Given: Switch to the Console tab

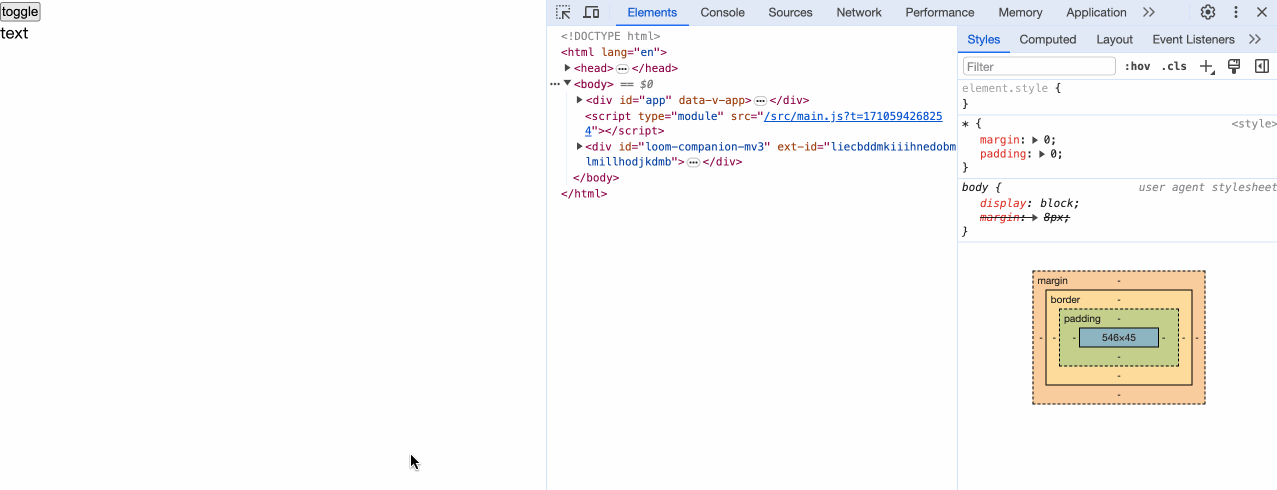Looking at the screenshot, I should coord(722,12).
